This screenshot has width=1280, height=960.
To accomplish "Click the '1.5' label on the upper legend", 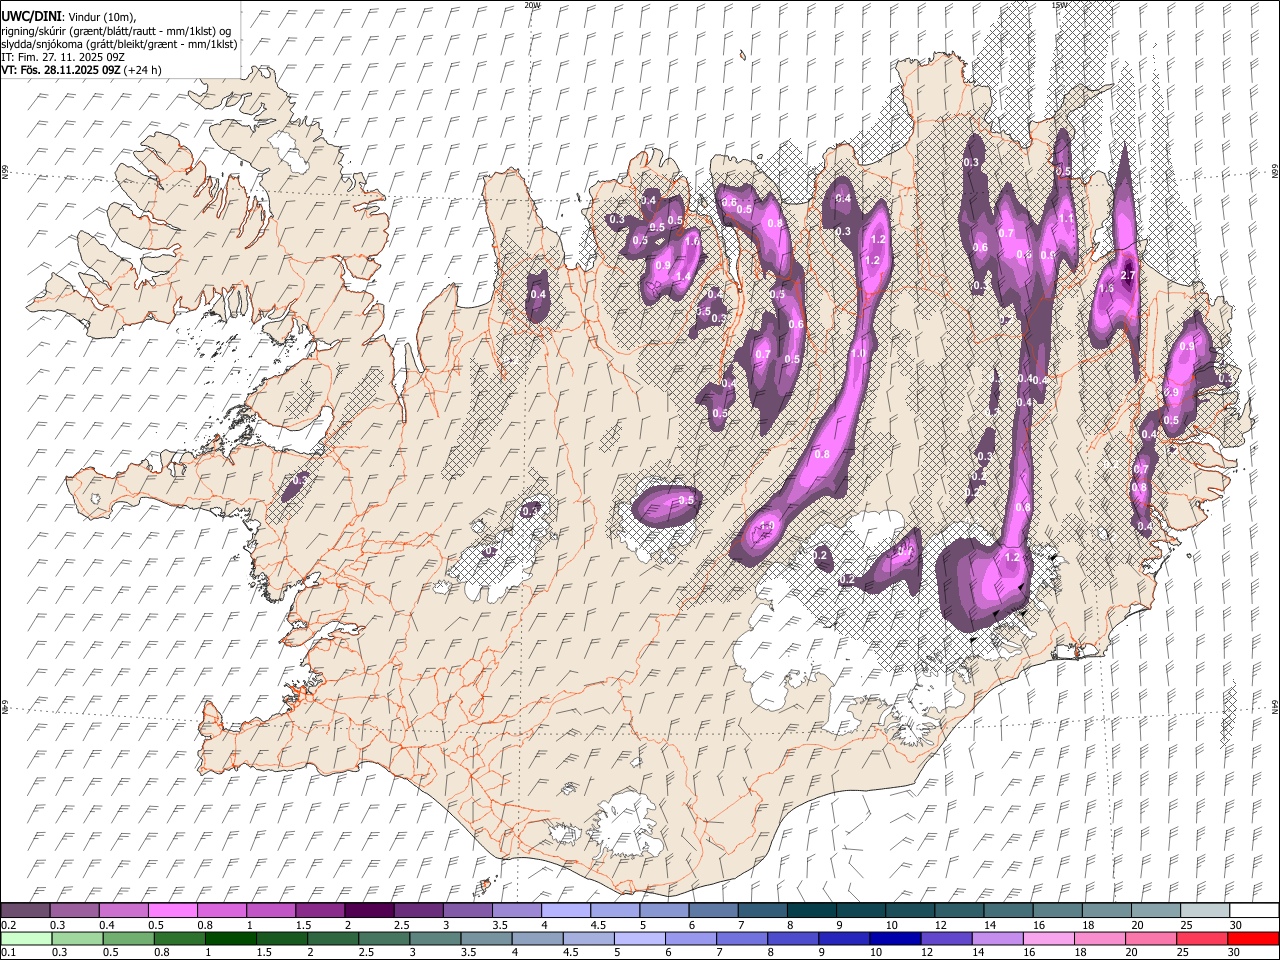I will (x=304, y=925).
